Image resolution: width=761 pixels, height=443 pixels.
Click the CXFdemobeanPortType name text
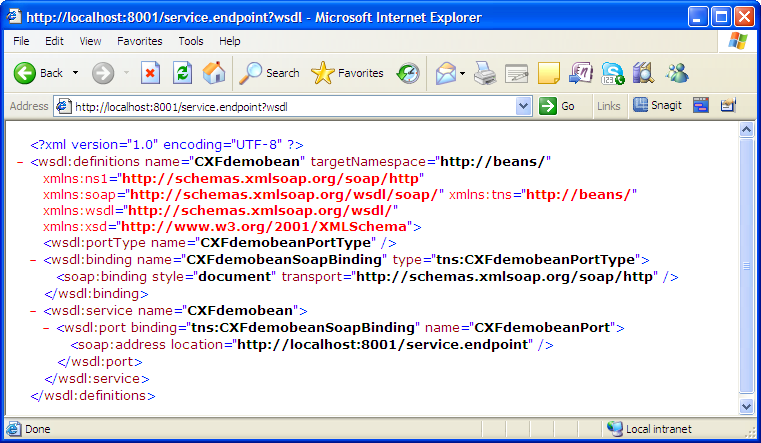click(x=285, y=243)
